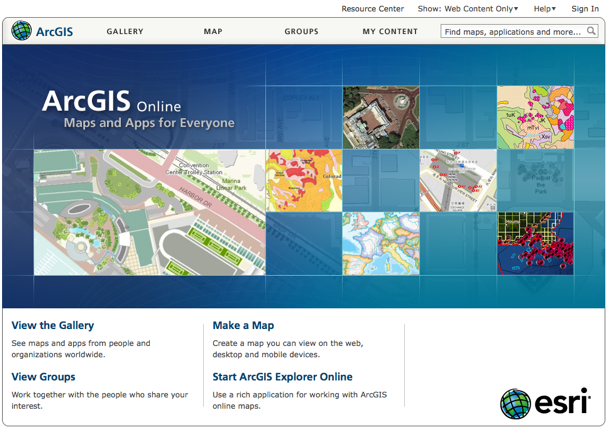Open the Resource Center link
608x429 pixels.
tap(373, 9)
